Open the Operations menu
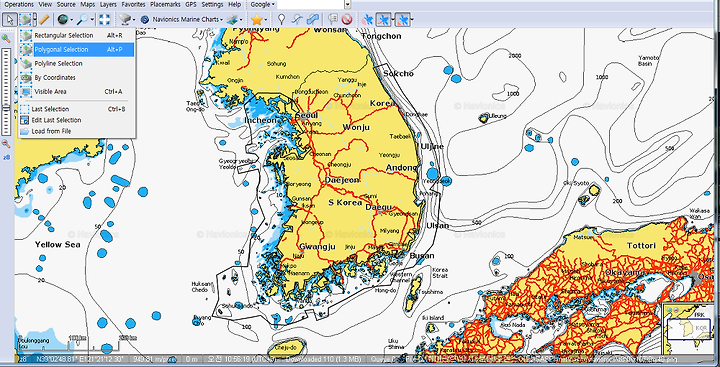The image size is (720, 367). click(x=19, y=5)
